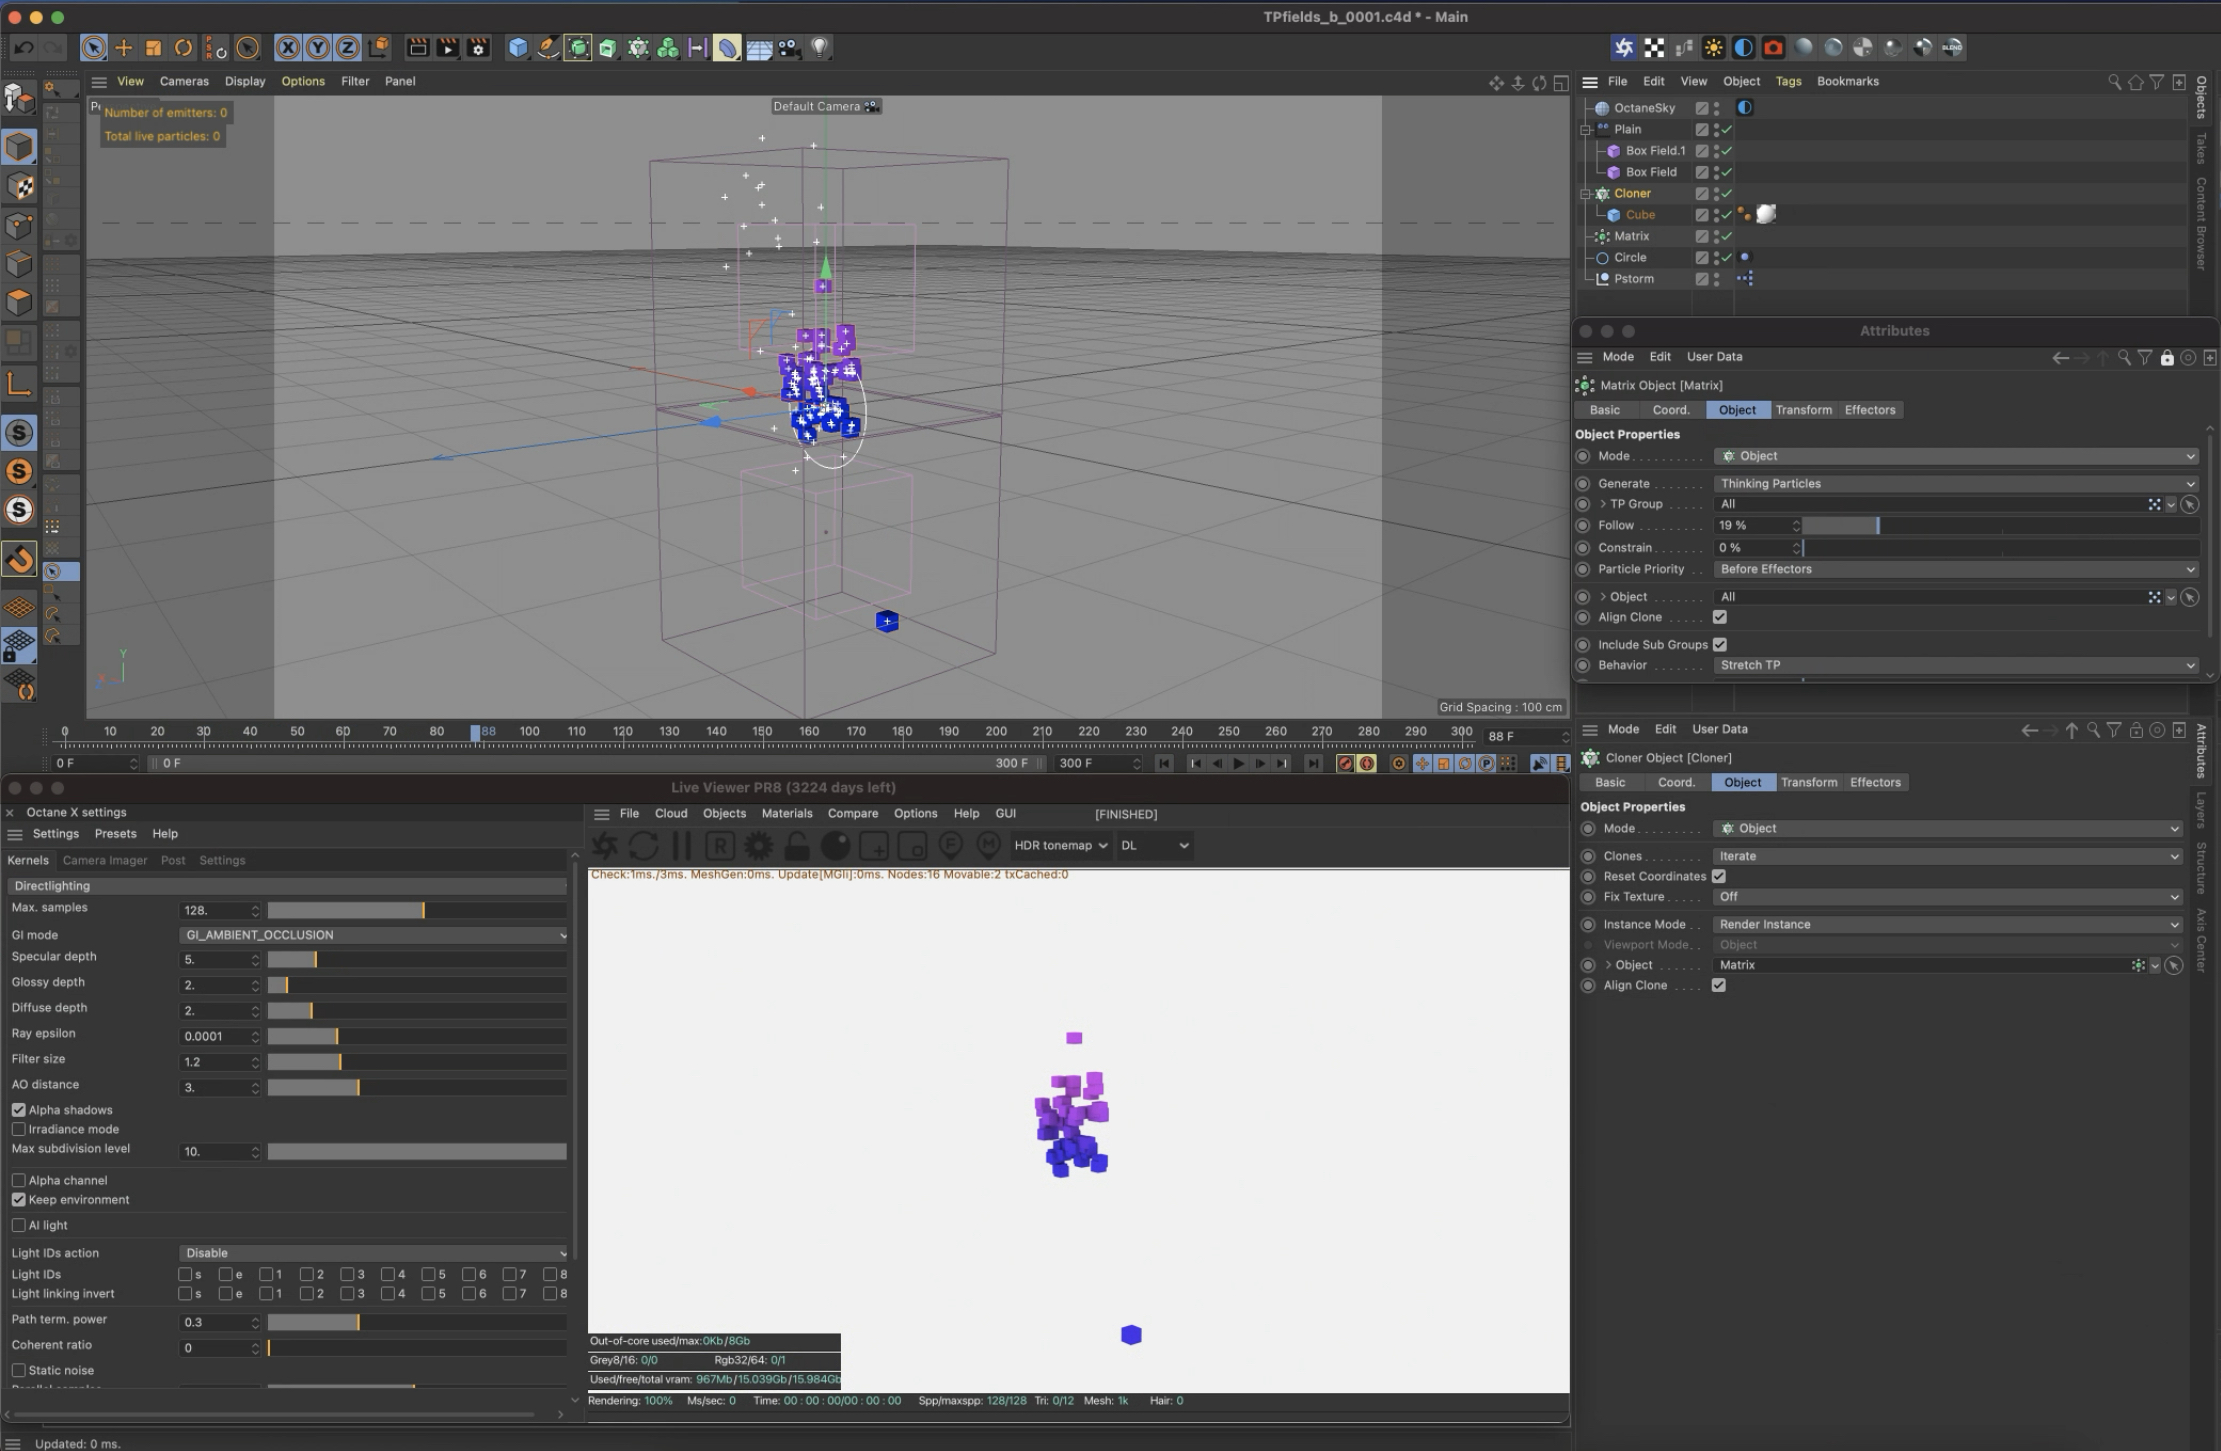Viewport: 2221px width, 1451px height.
Task: Click the Light bulb object icon
Action: [x=819, y=47]
